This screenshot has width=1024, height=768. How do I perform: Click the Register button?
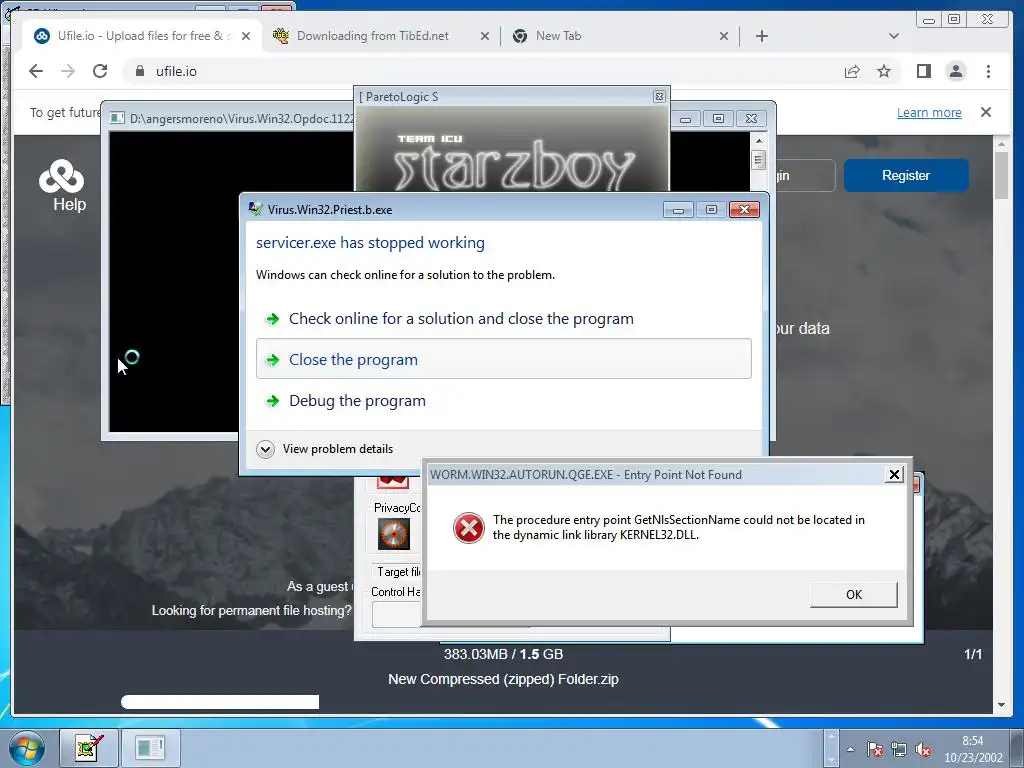[905, 175]
